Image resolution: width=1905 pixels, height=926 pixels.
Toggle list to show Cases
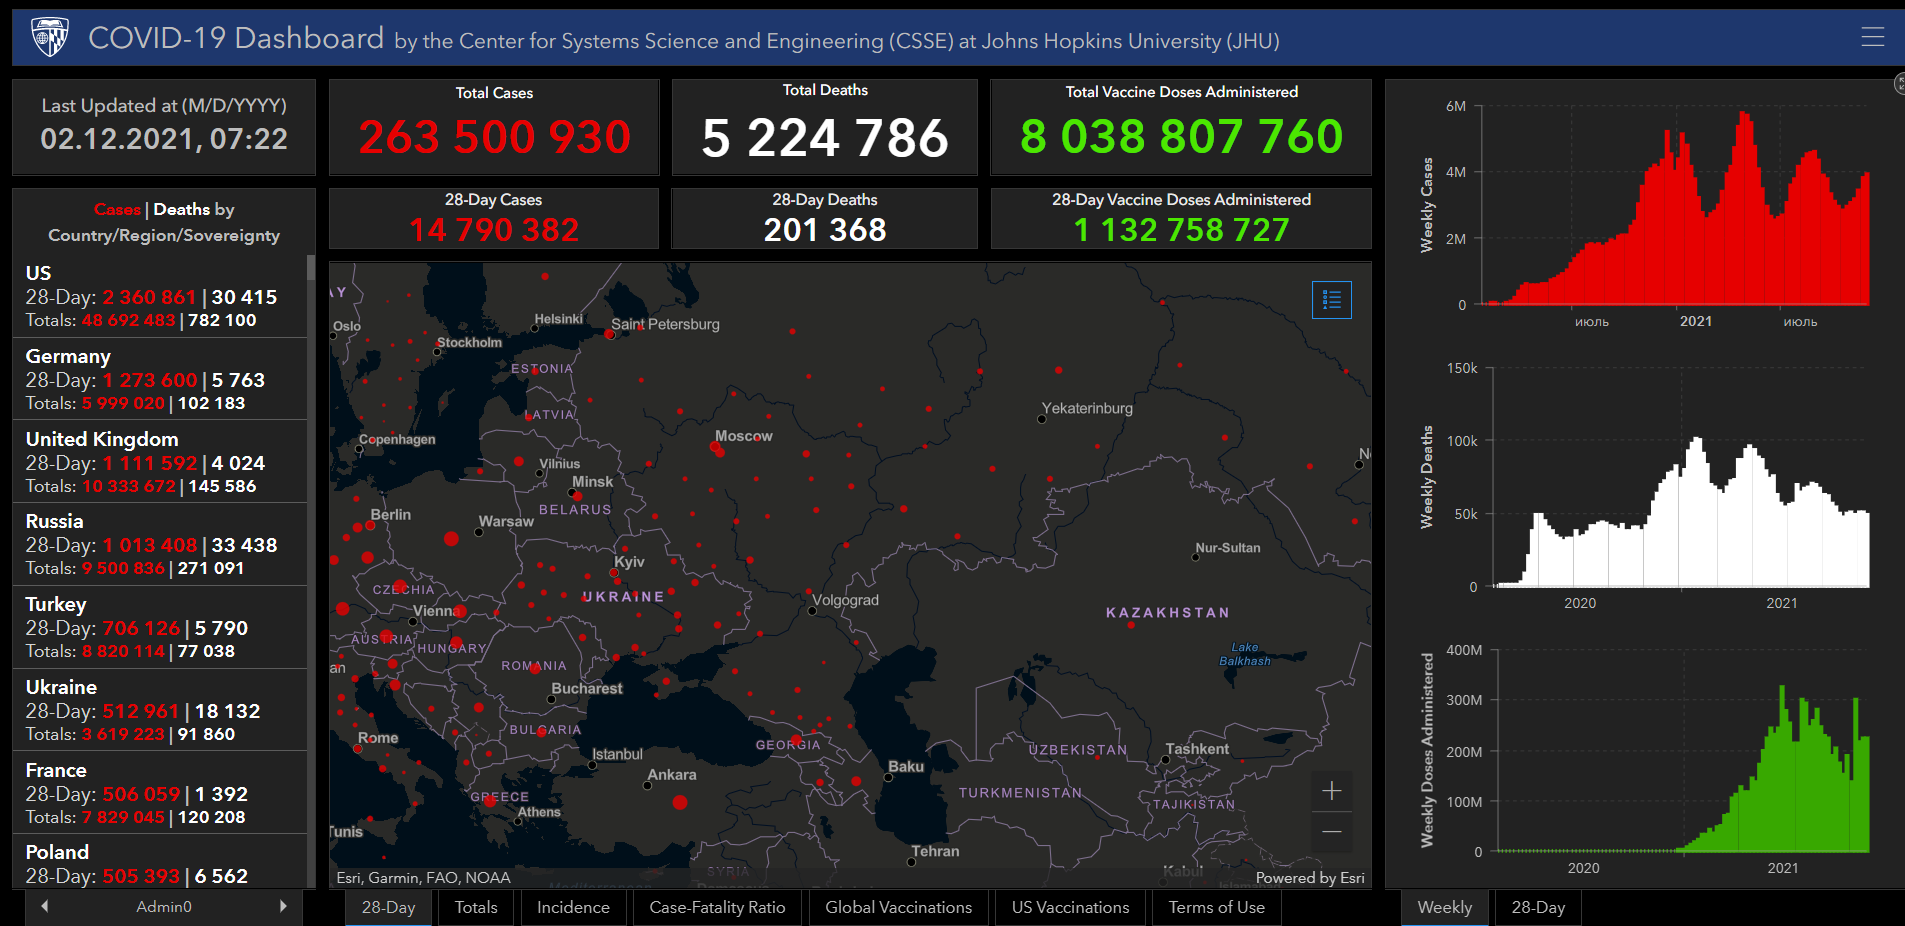(117, 209)
